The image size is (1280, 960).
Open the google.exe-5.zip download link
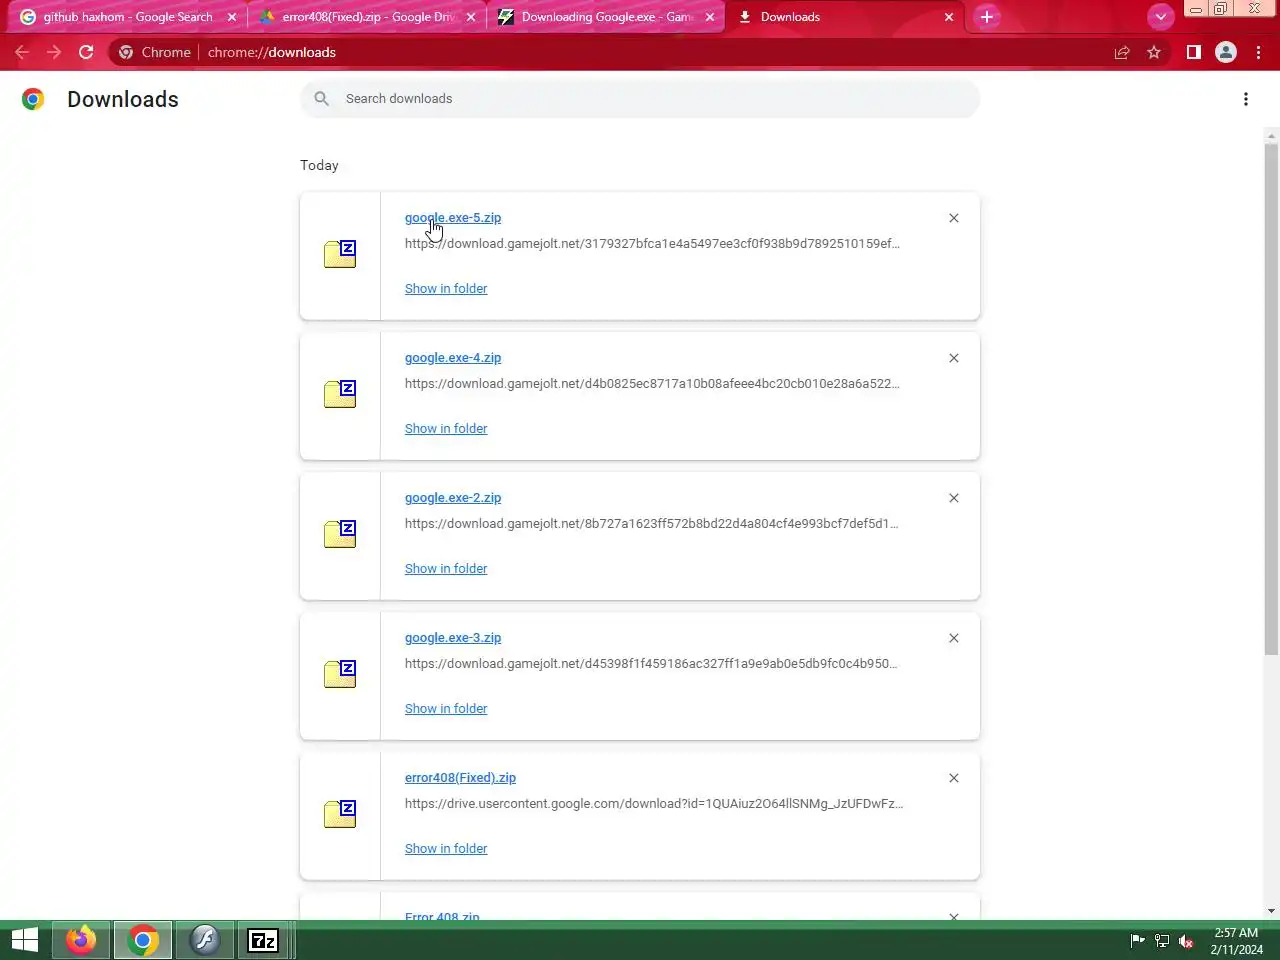coord(453,217)
